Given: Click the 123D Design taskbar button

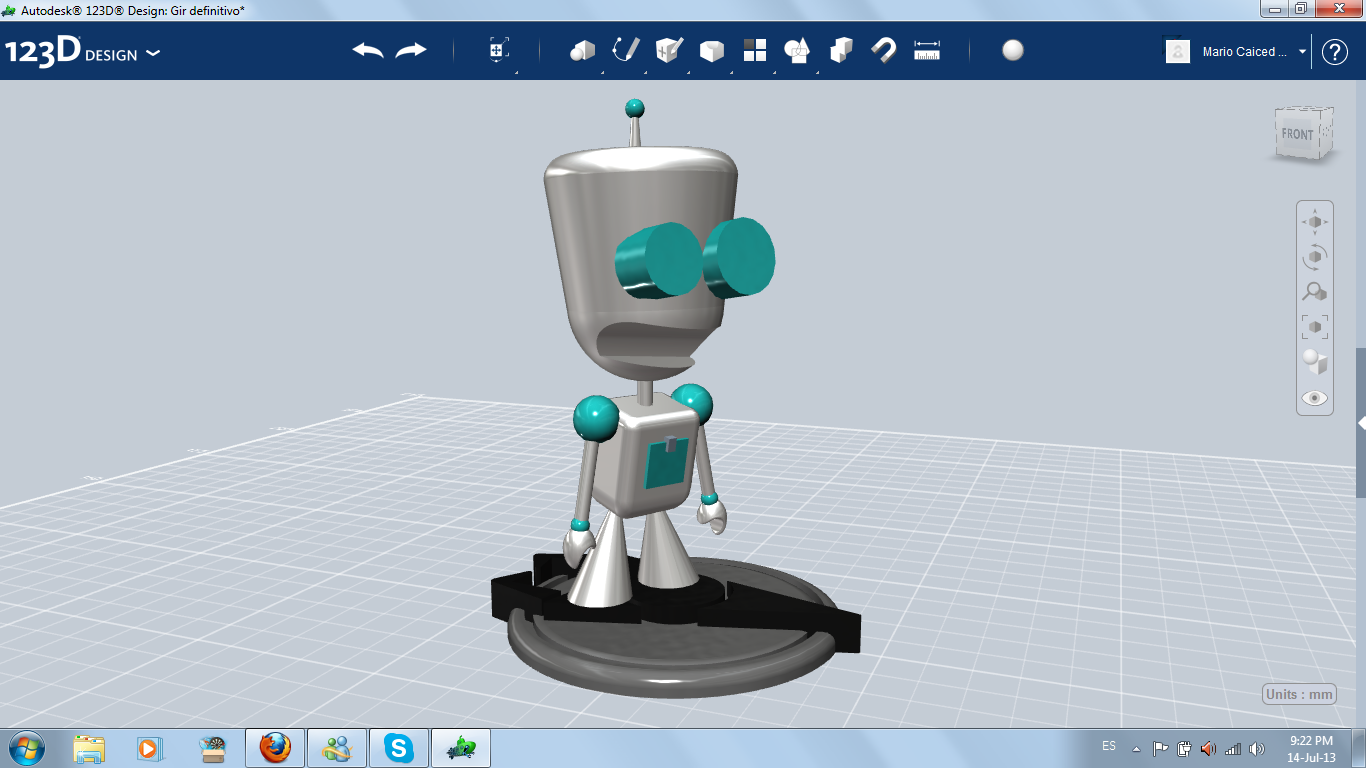Looking at the screenshot, I should pyautogui.click(x=461, y=748).
